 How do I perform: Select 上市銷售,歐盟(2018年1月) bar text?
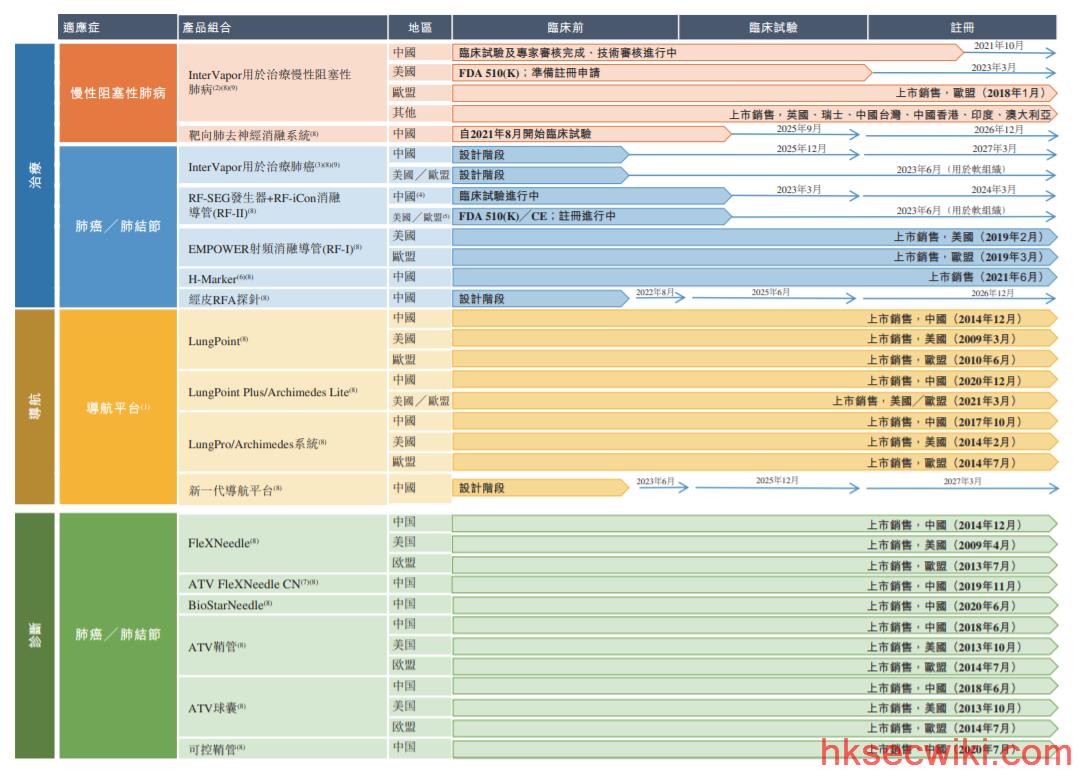pos(970,93)
